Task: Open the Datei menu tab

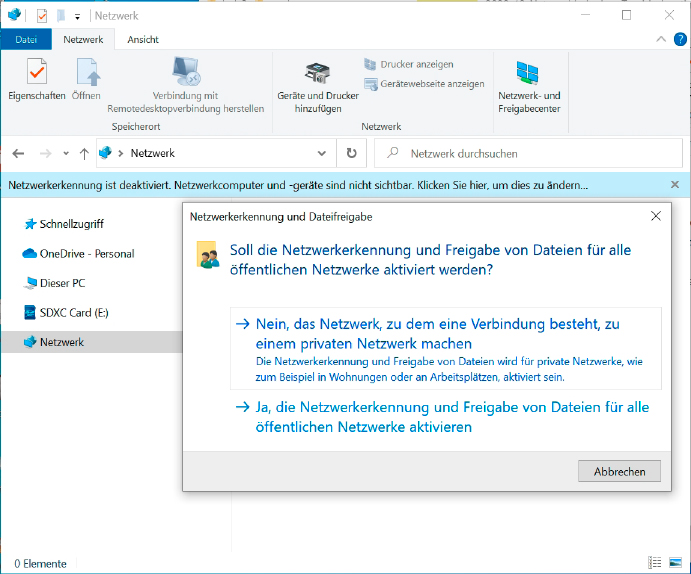Action: click(26, 40)
